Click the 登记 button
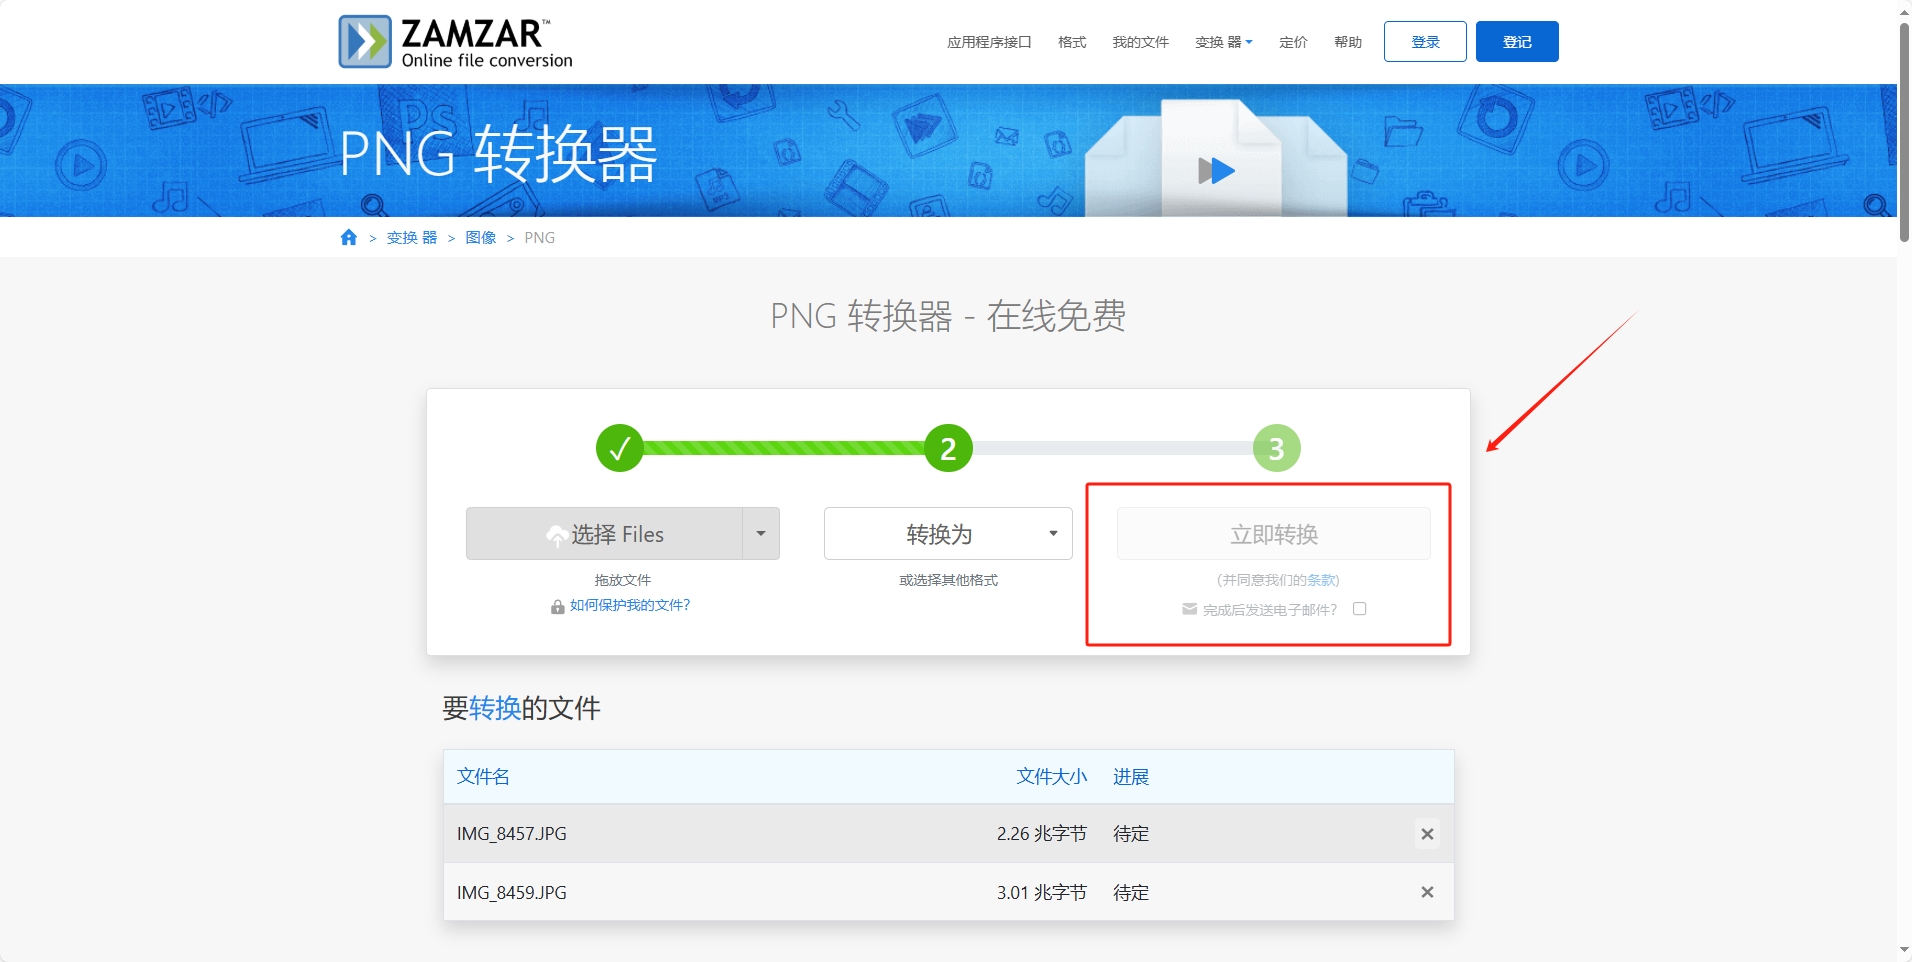 tap(1516, 41)
